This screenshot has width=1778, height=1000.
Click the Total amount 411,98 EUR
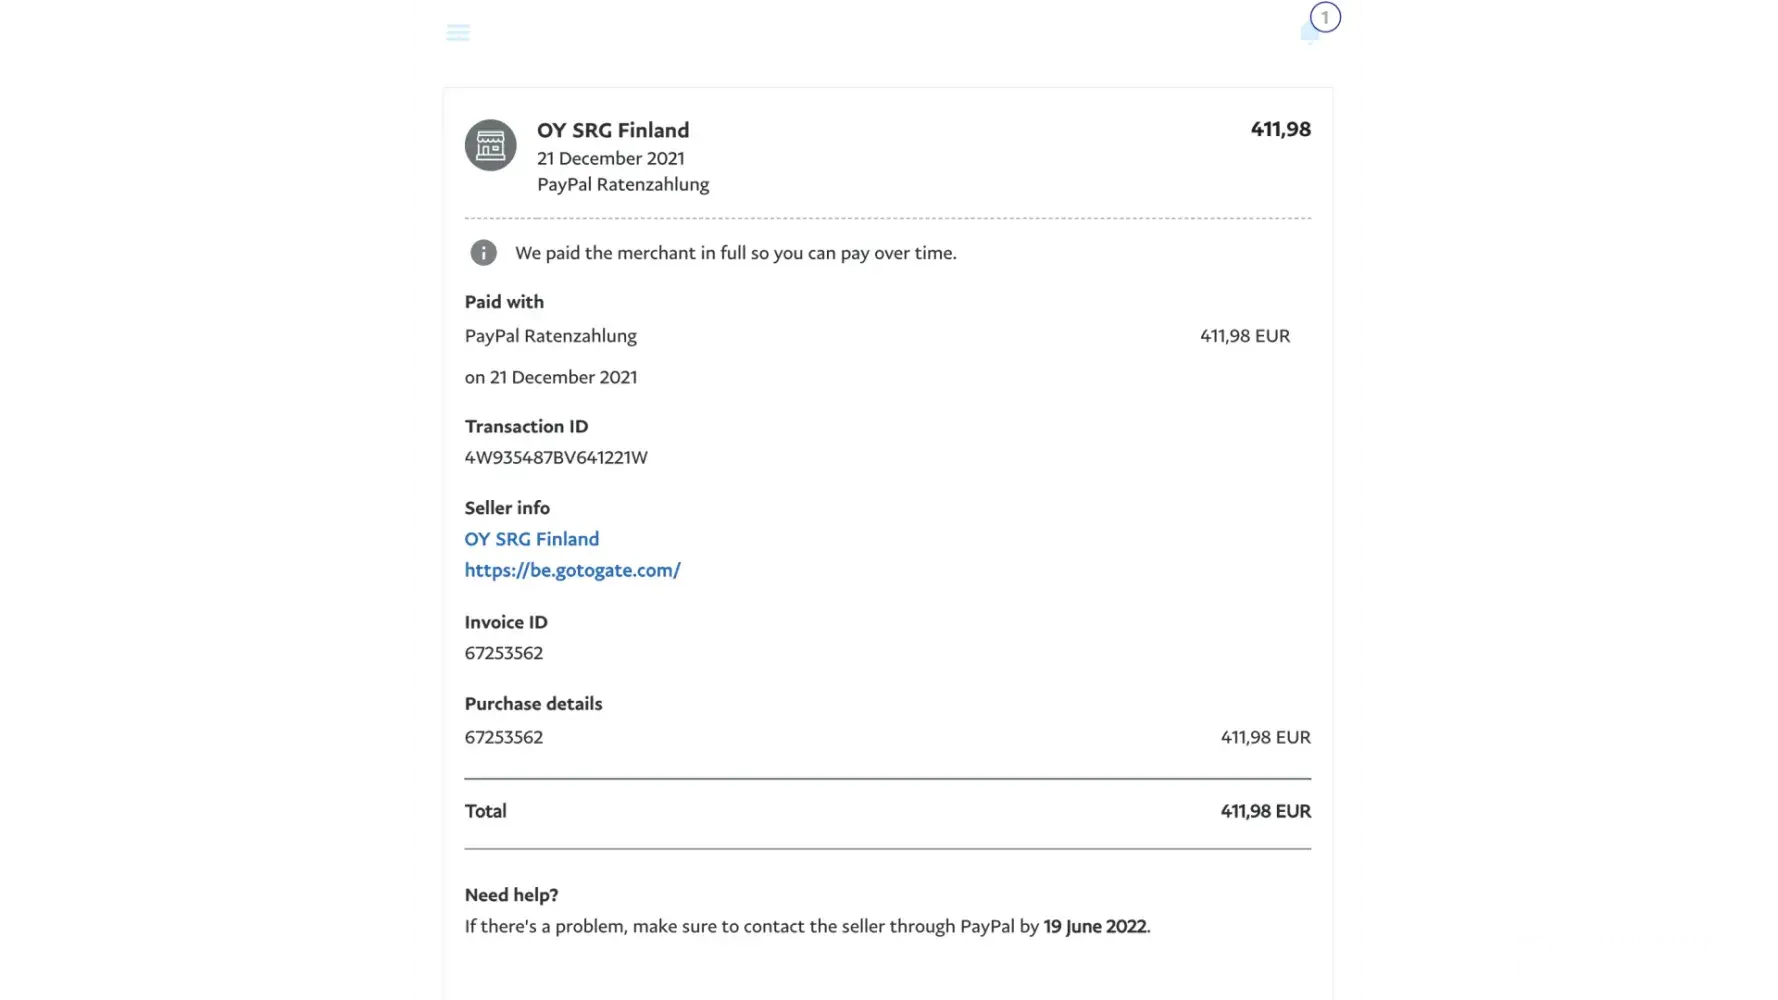point(1265,811)
